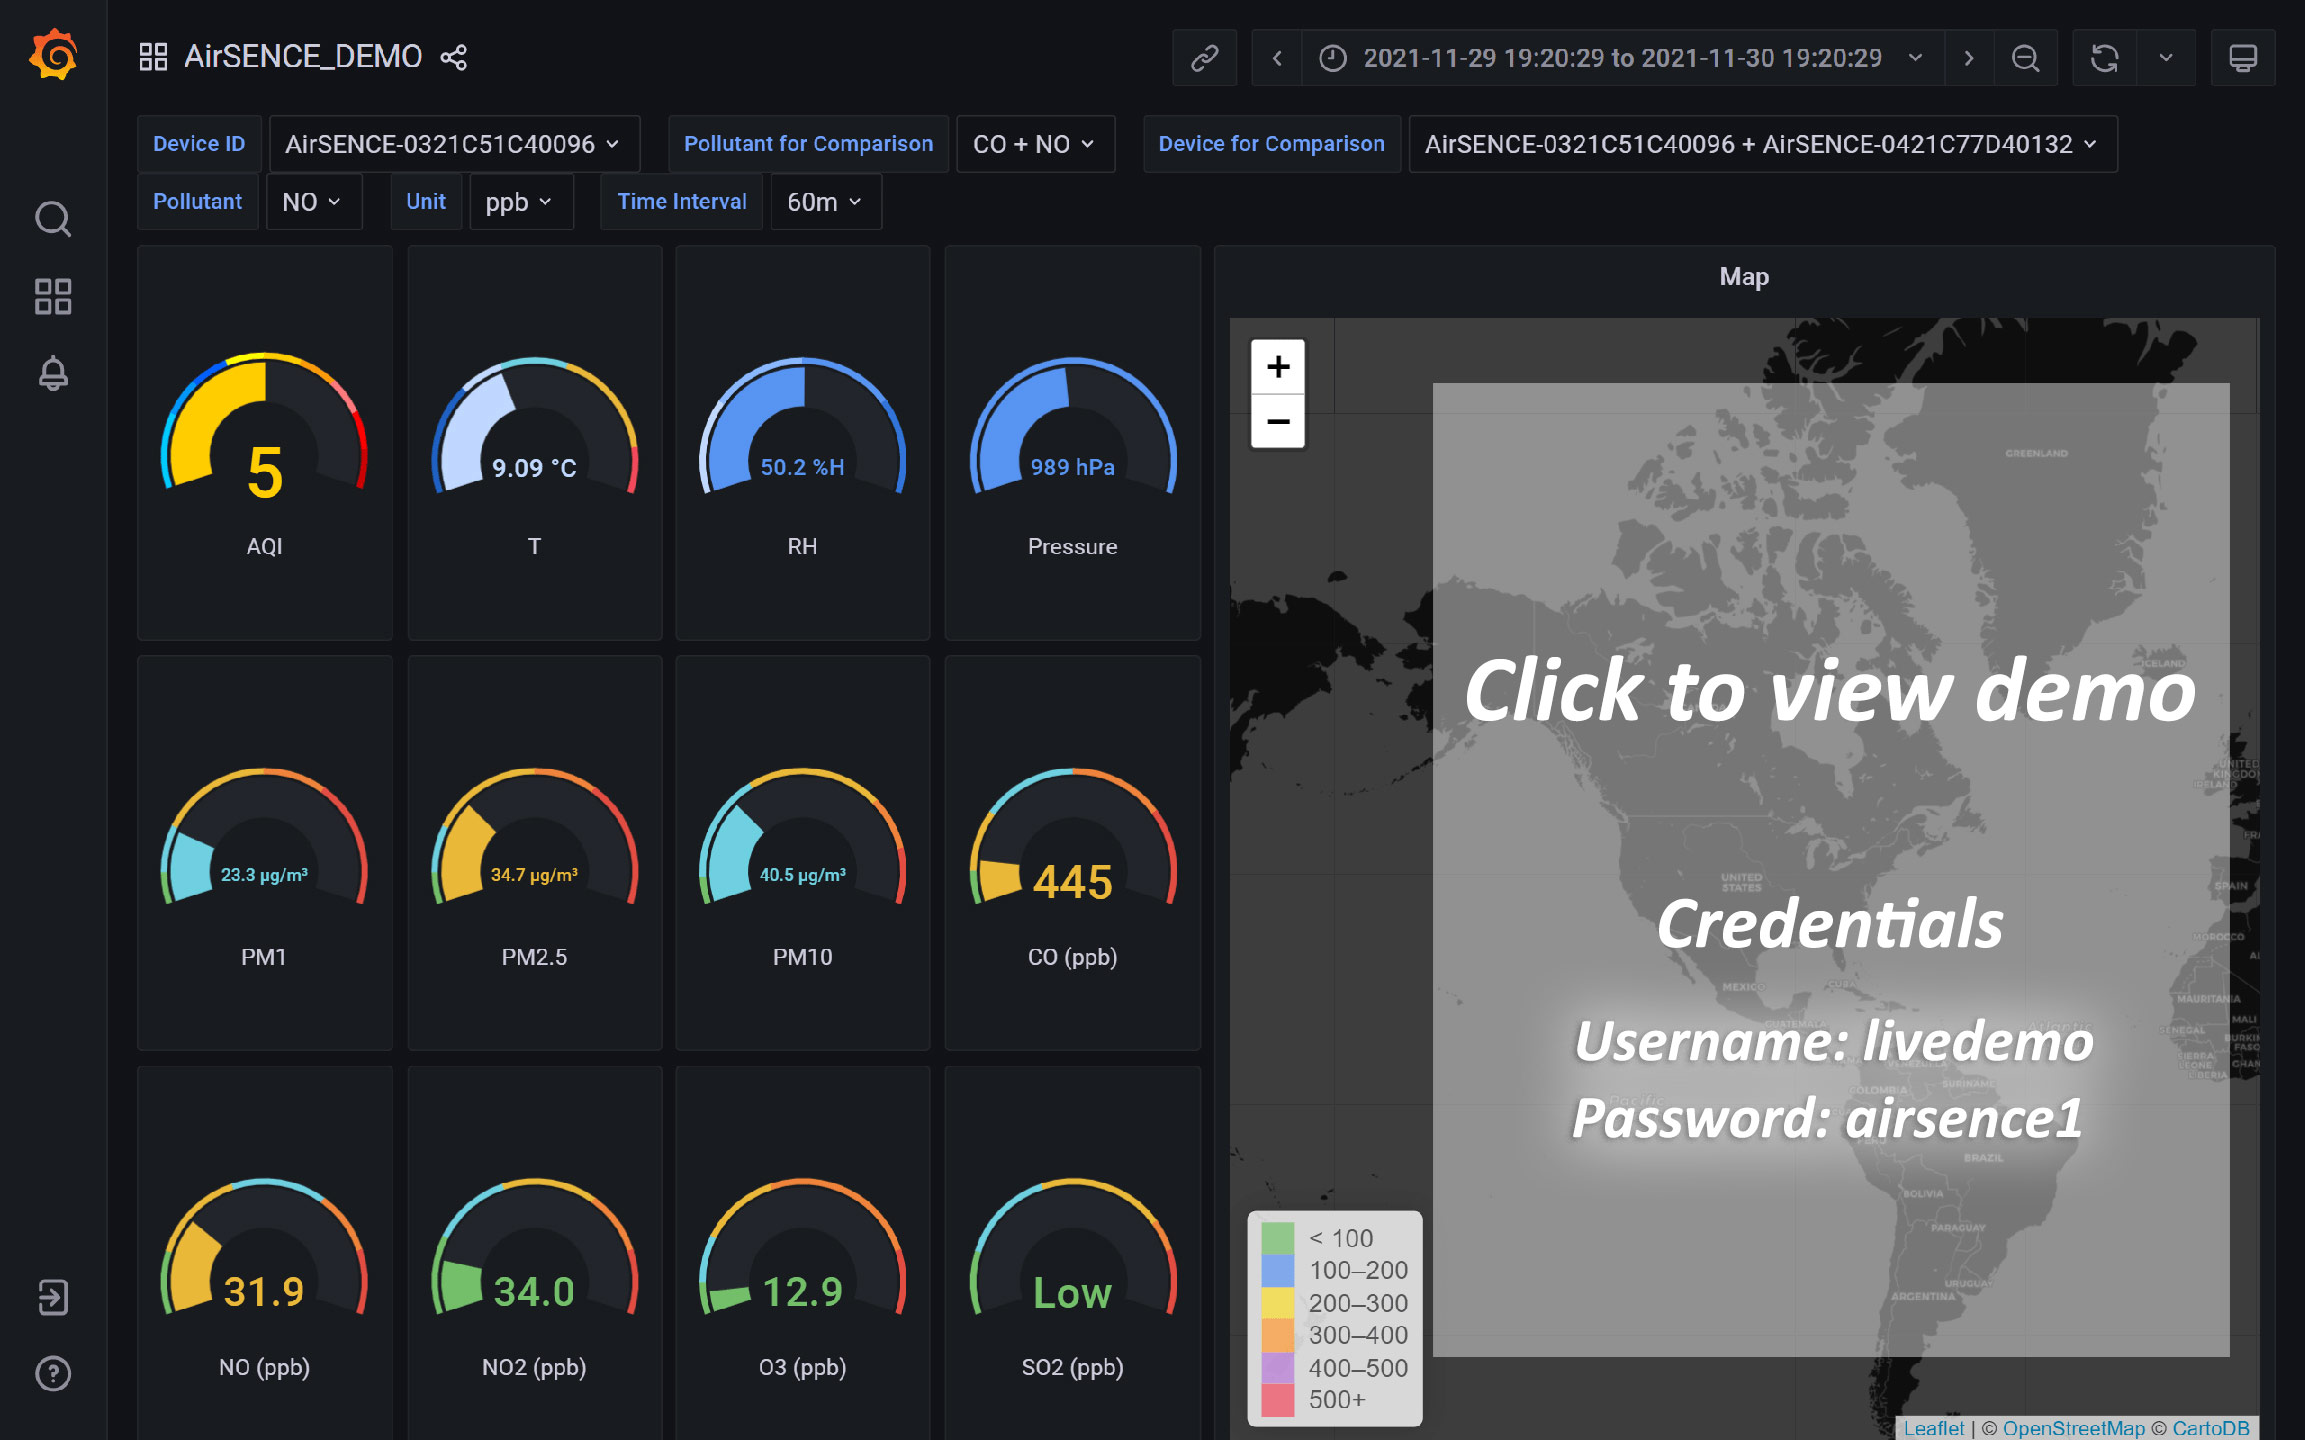Open the Alerting bell icon
This screenshot has height=1440, width=2305.
point(54,373)
